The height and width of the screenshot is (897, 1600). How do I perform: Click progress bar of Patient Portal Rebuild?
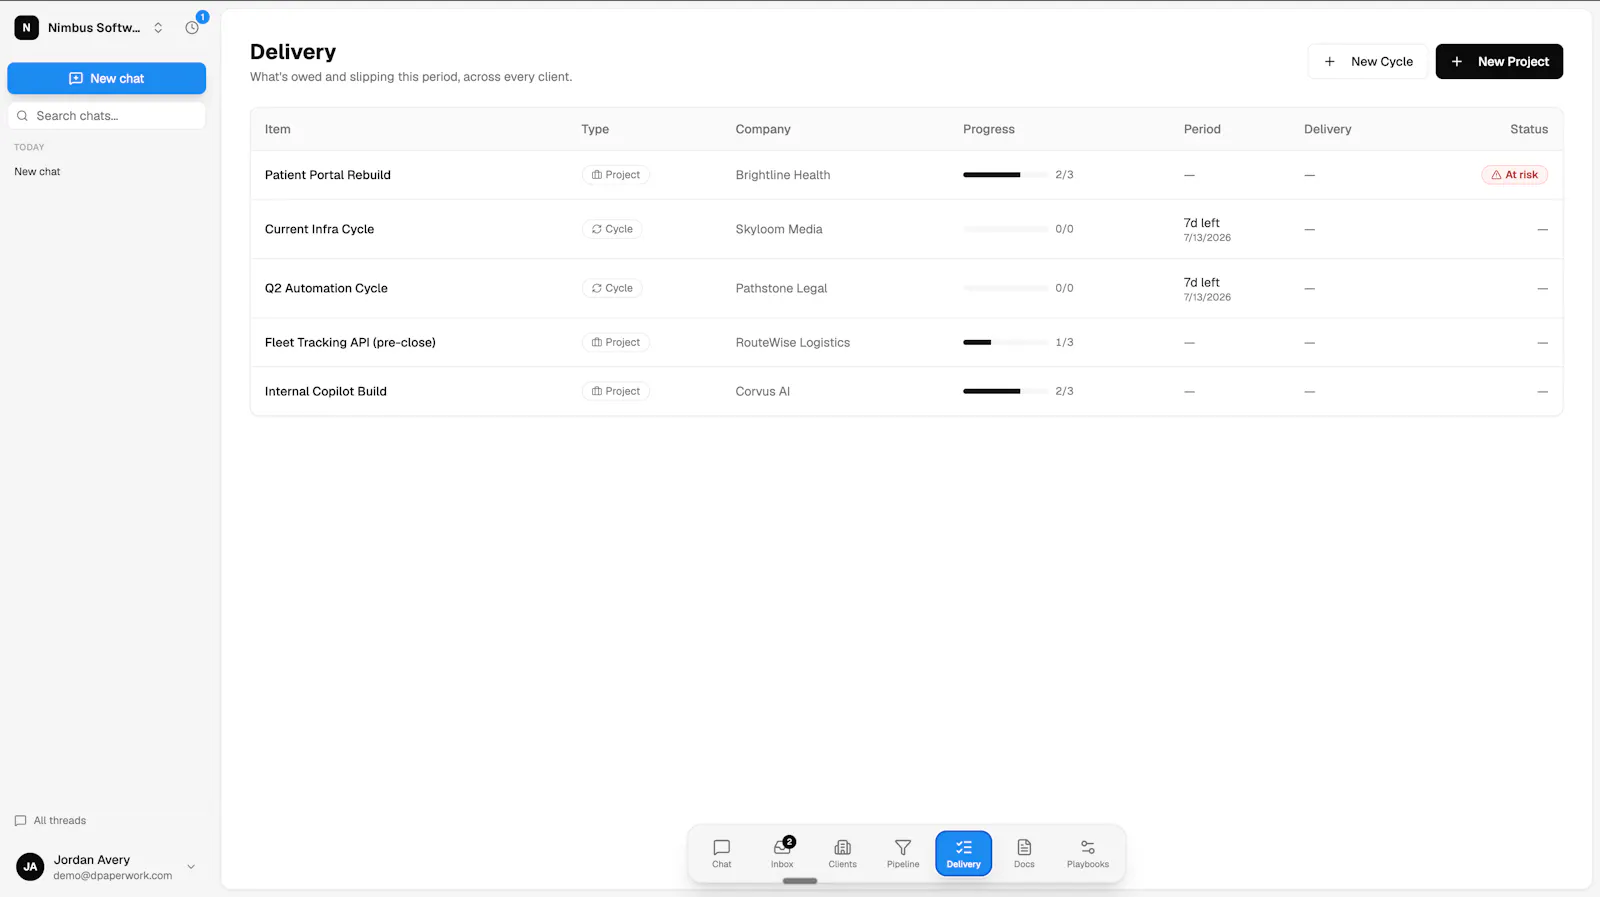pos(1005,175)
